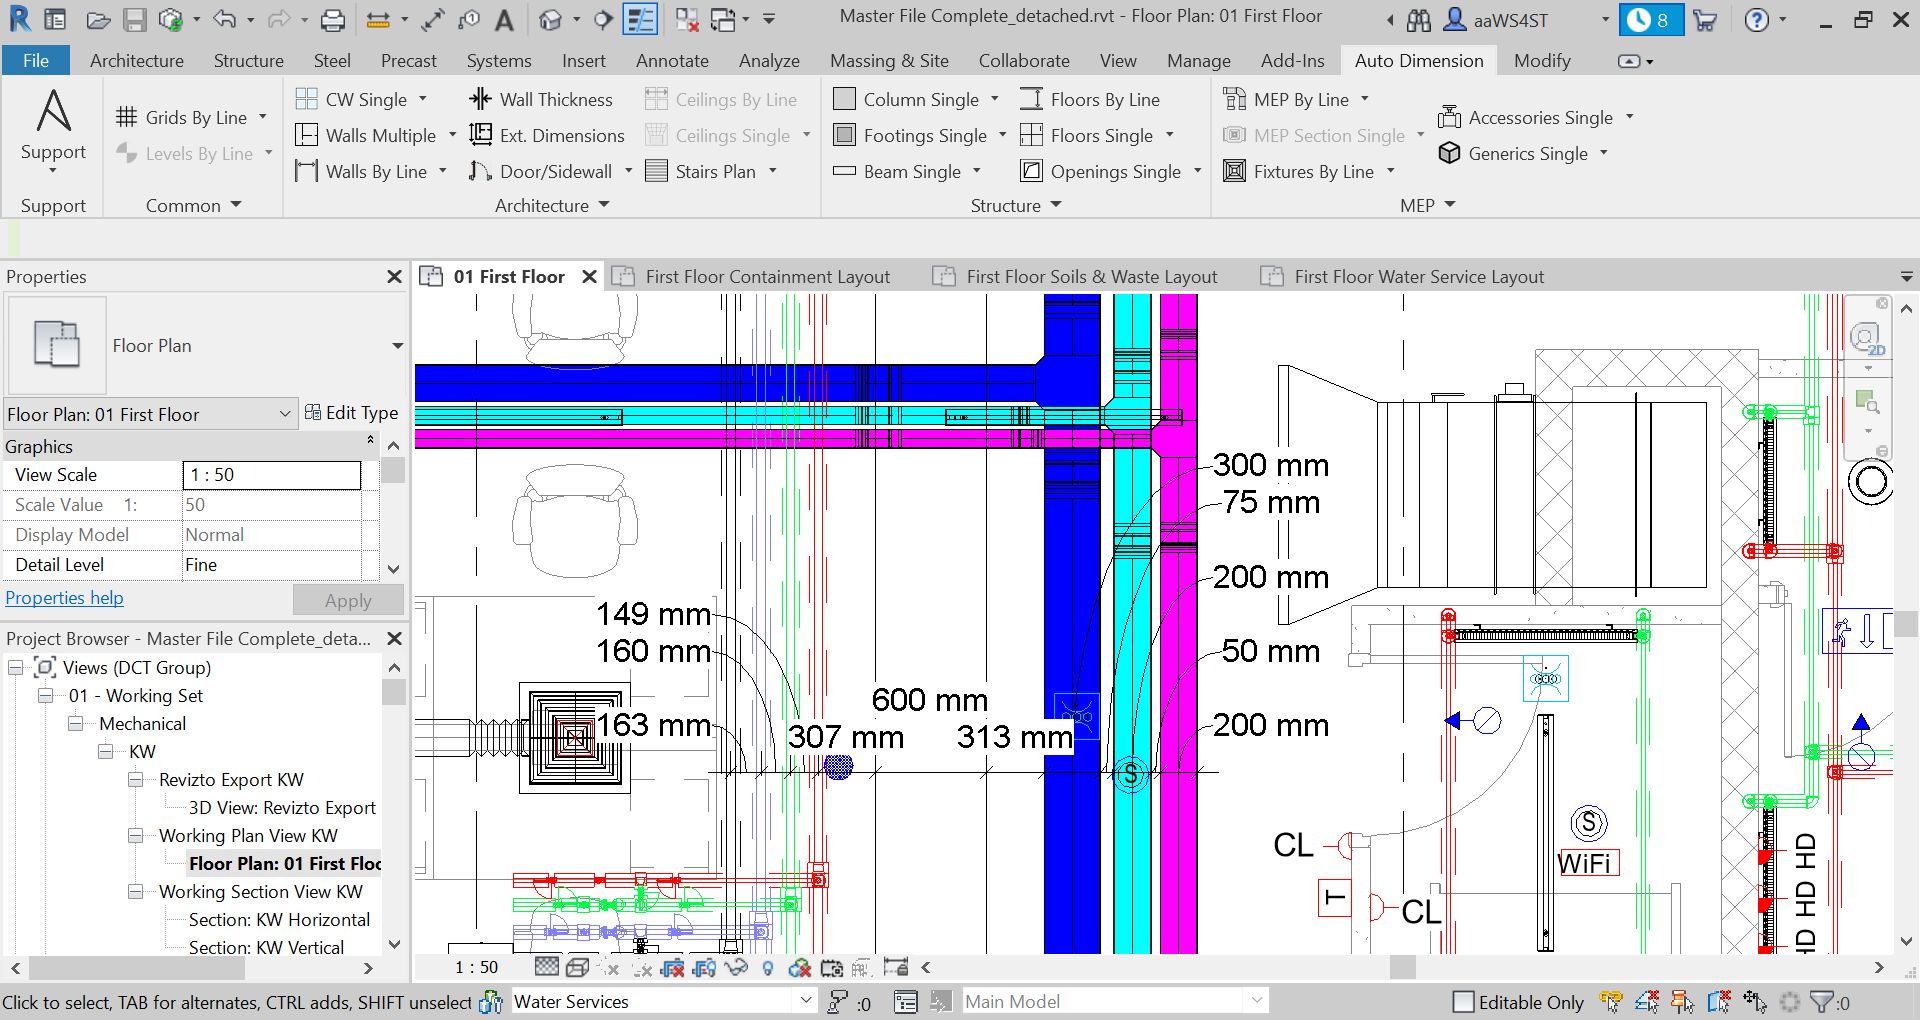1920x1020 pixels.
Task: Click the help question mark icon
Action: click(x=1756, y=19)
